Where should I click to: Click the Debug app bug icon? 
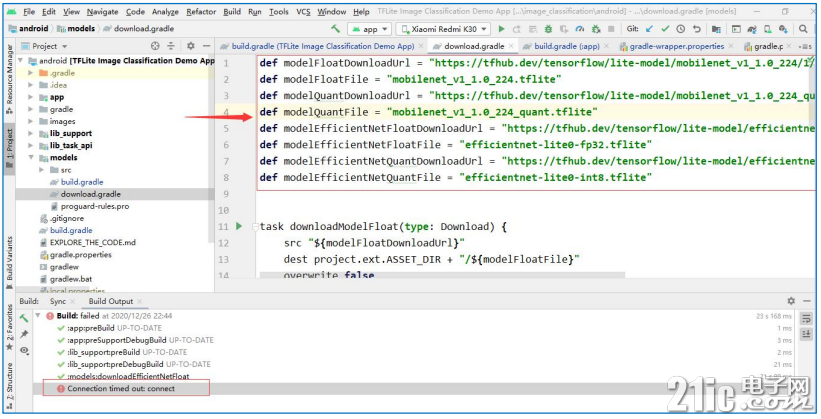pos(548,29)
